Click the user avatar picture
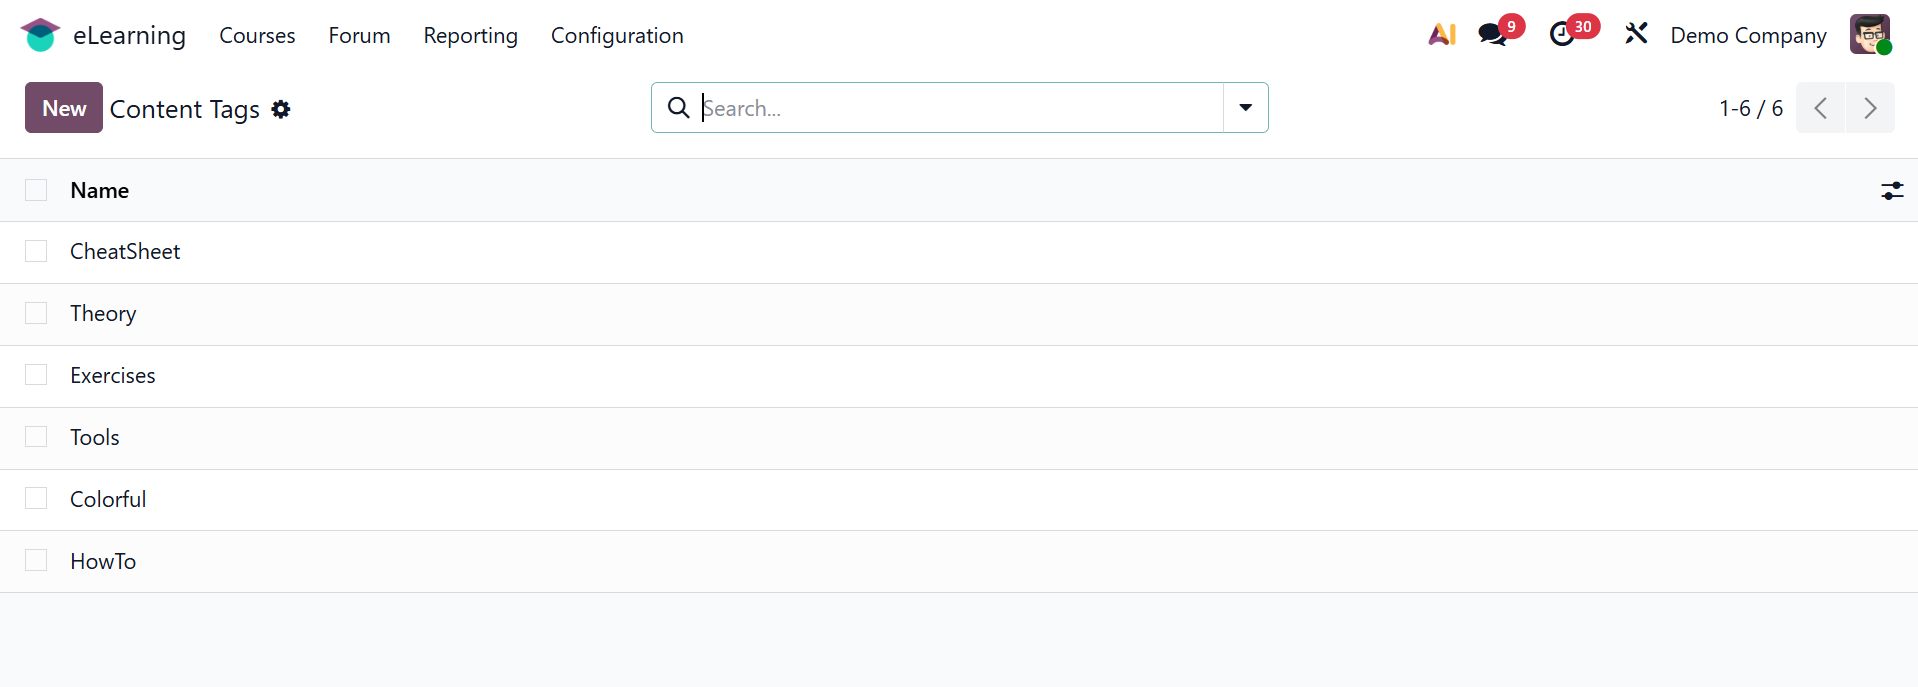Screen dimensions: 1918x687 1869,35
